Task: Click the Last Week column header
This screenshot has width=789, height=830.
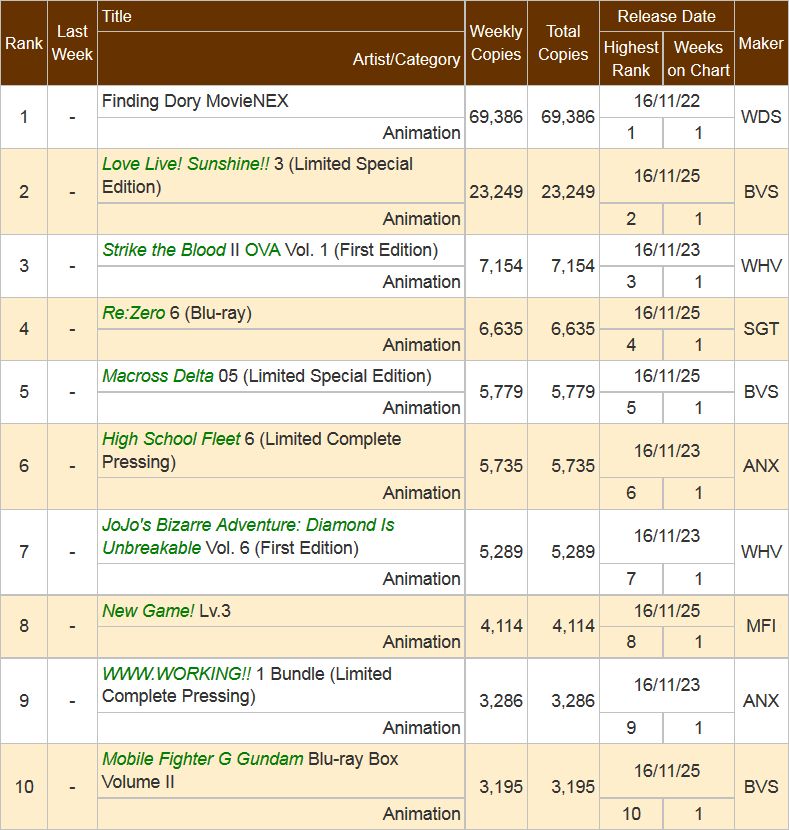Action: 72,43
